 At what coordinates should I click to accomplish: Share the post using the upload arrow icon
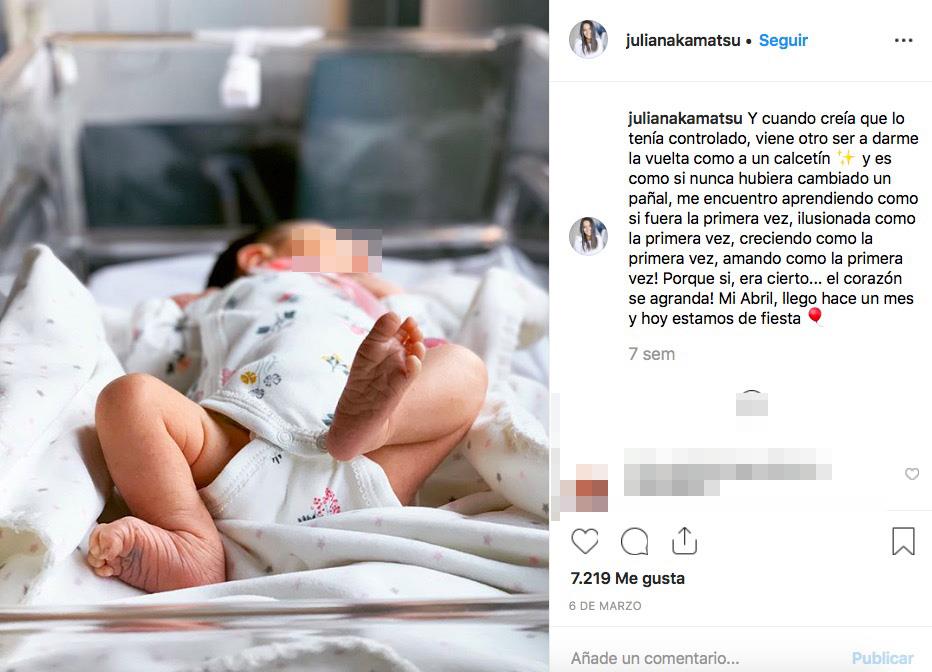tap(684, 541)
